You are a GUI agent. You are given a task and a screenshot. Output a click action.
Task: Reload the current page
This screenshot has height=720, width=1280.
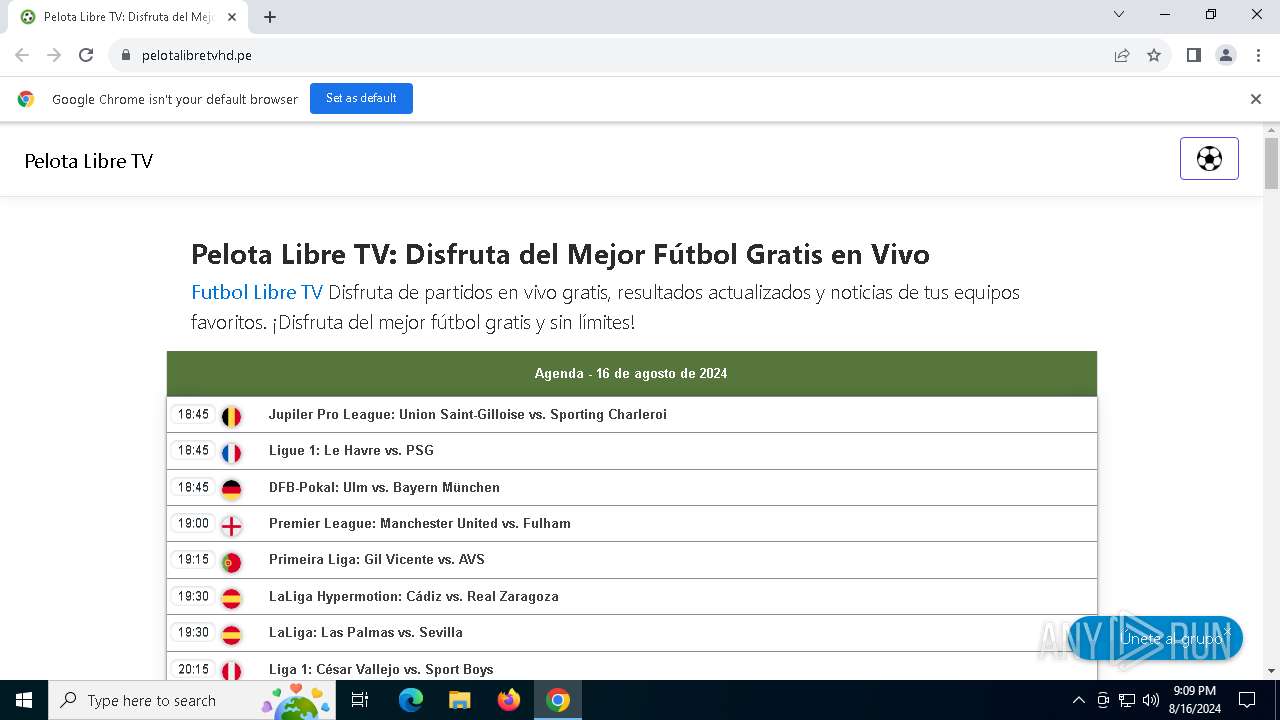click(86, 55)
